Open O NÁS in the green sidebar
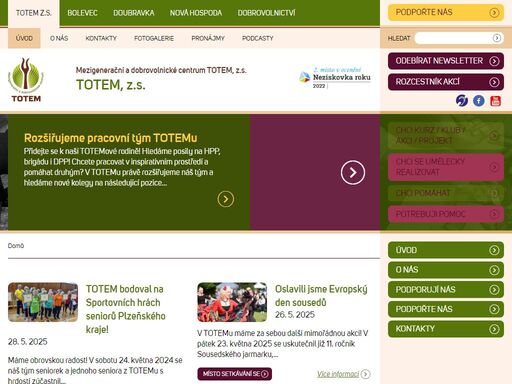This screenshot has height=384, width=512. pos(446,270)
